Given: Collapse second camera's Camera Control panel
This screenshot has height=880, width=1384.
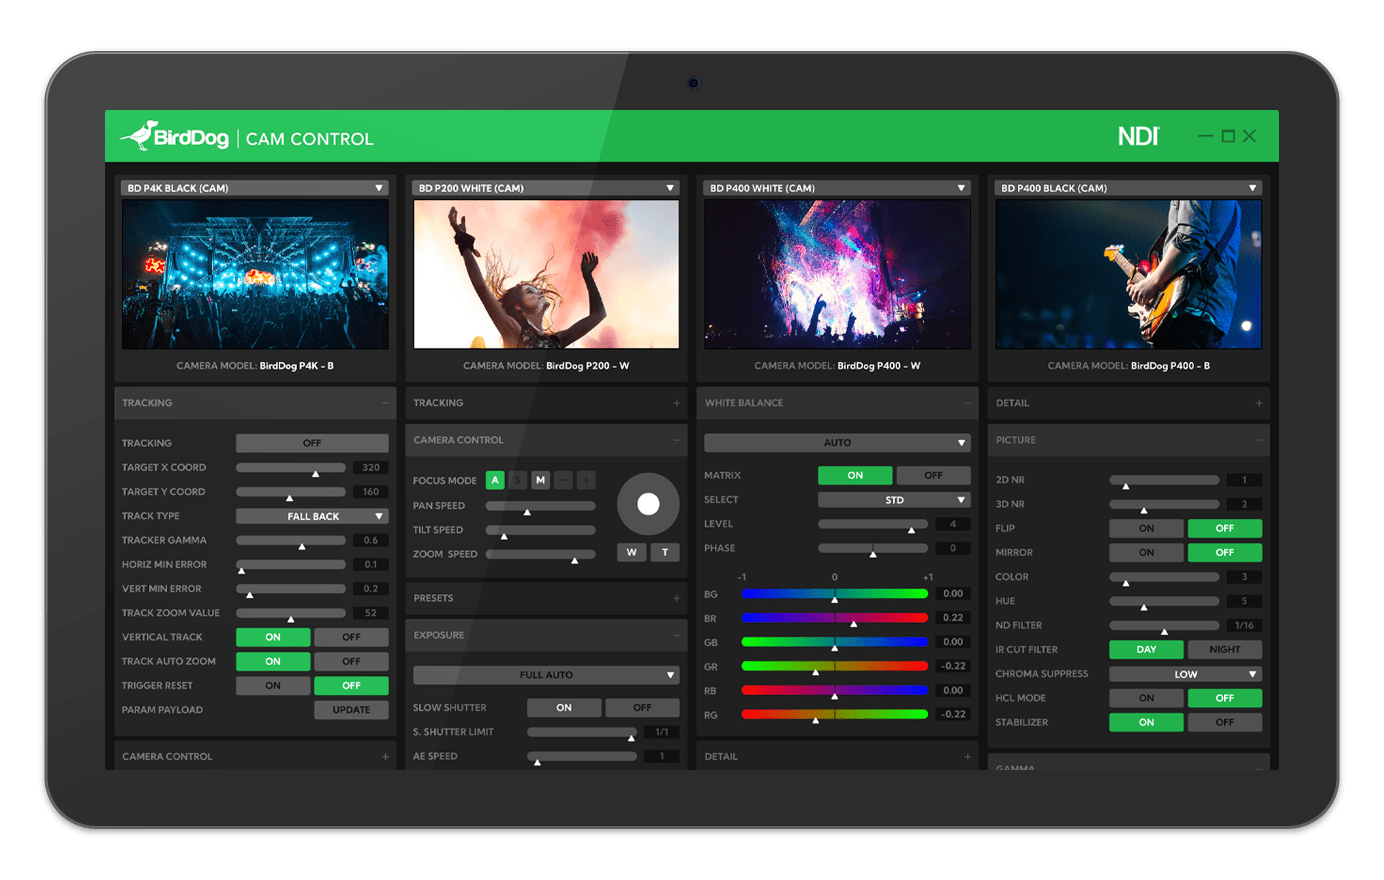Looking at the screenshot, I should tap(676, 440).
